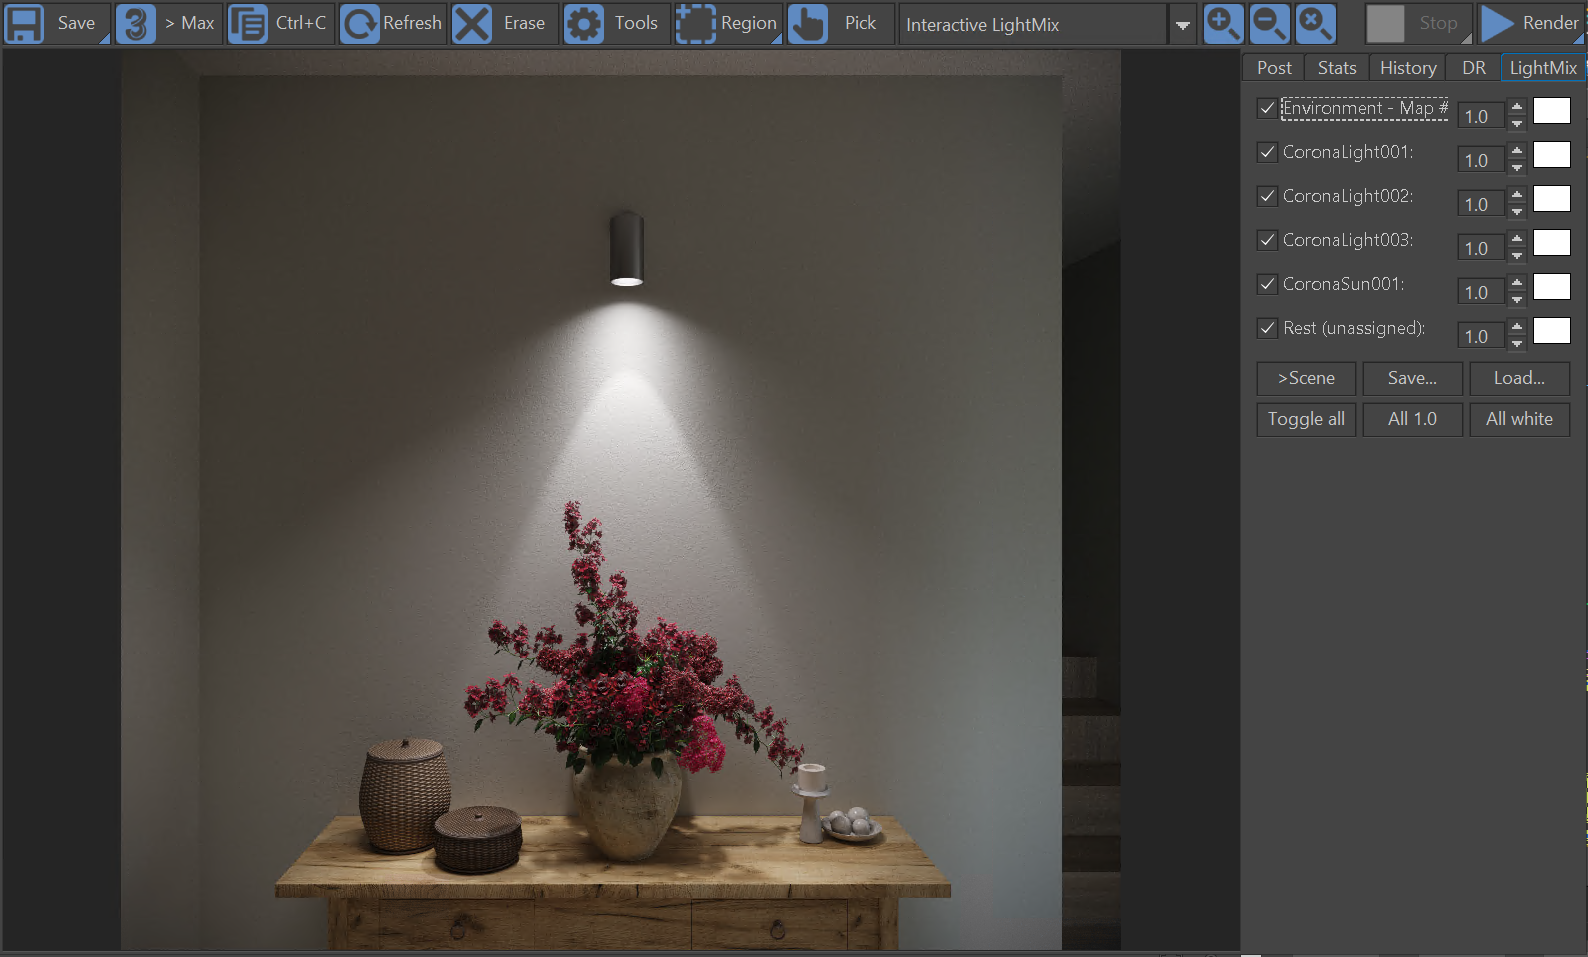Screen dimensions: 1588x957
Task: Open CoronaLight002 color swatch
Action: click(1552, 198)
